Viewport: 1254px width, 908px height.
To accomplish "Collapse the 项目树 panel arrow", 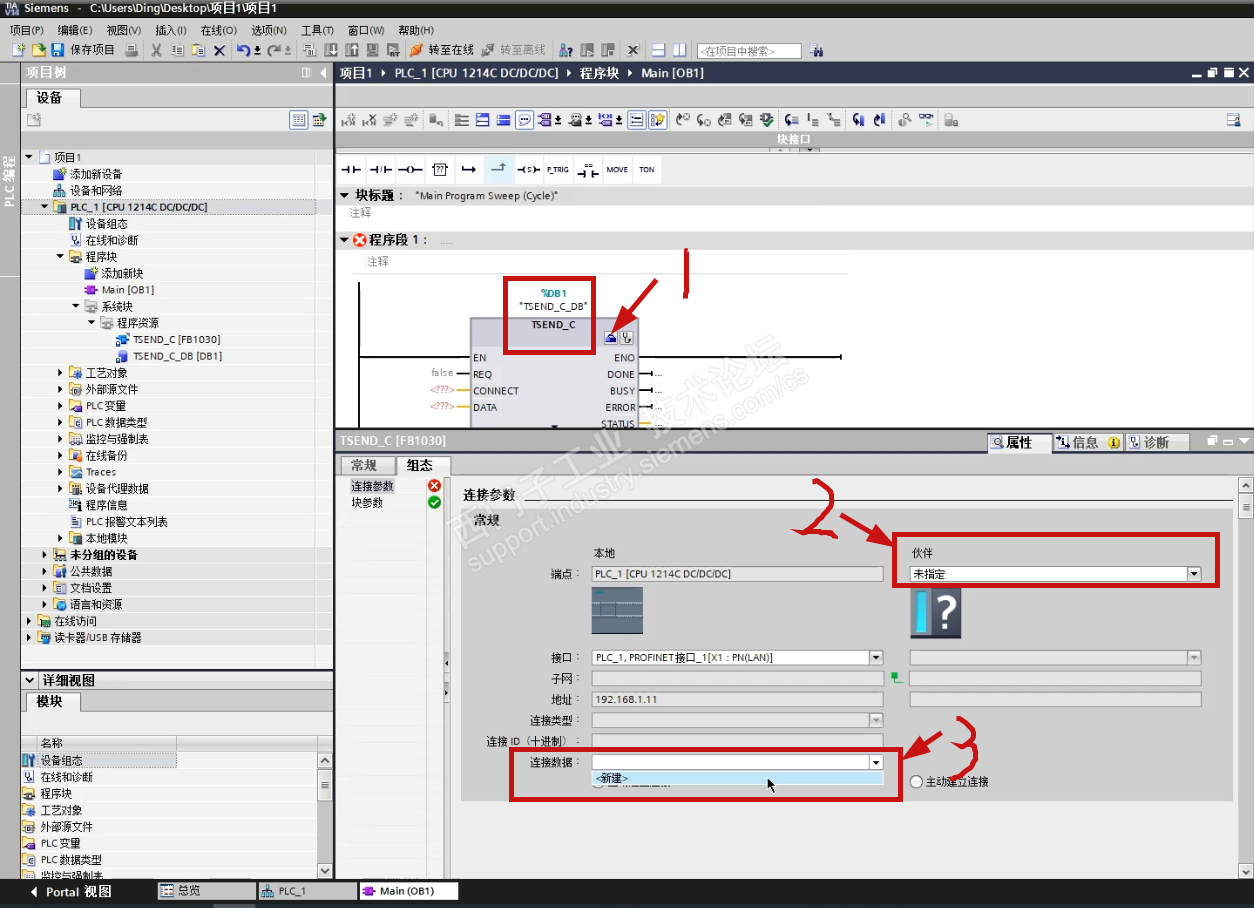I will (323, 73).
